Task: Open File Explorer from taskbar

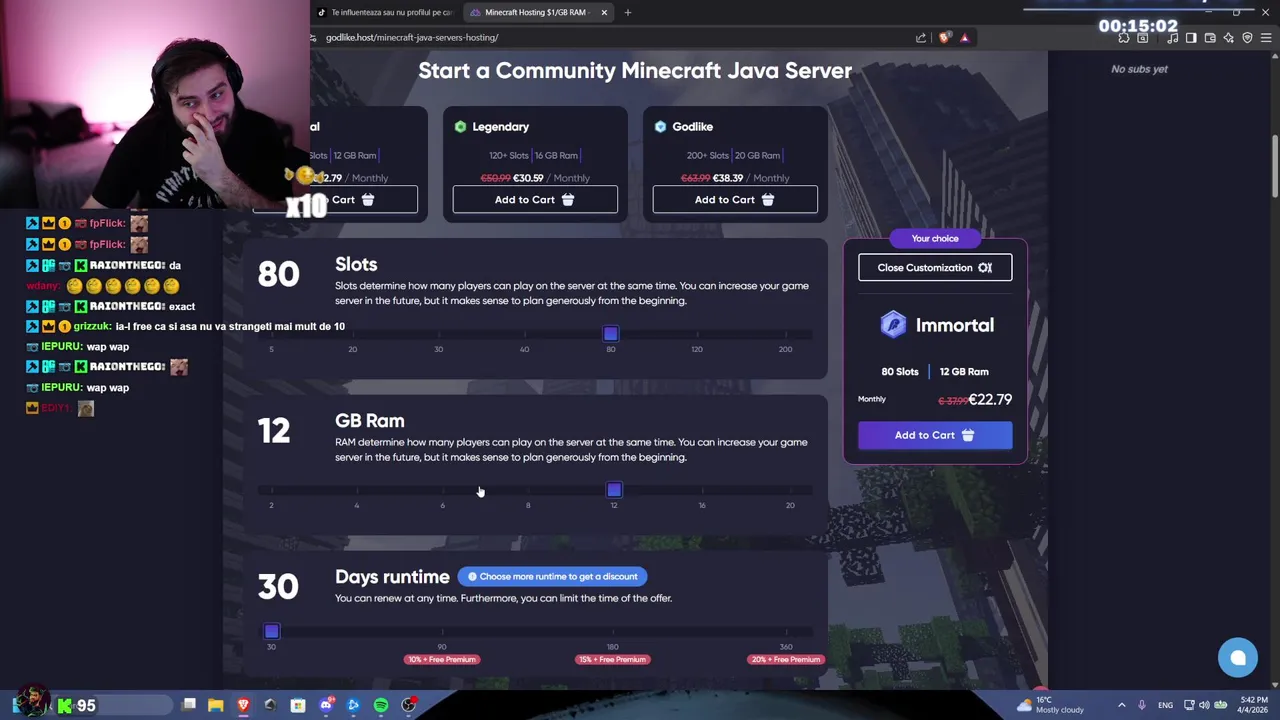Action: [x=216, y=705]
